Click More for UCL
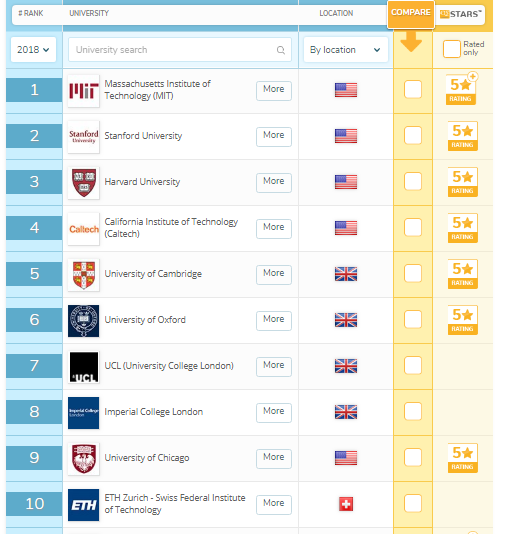 (274, 366)
